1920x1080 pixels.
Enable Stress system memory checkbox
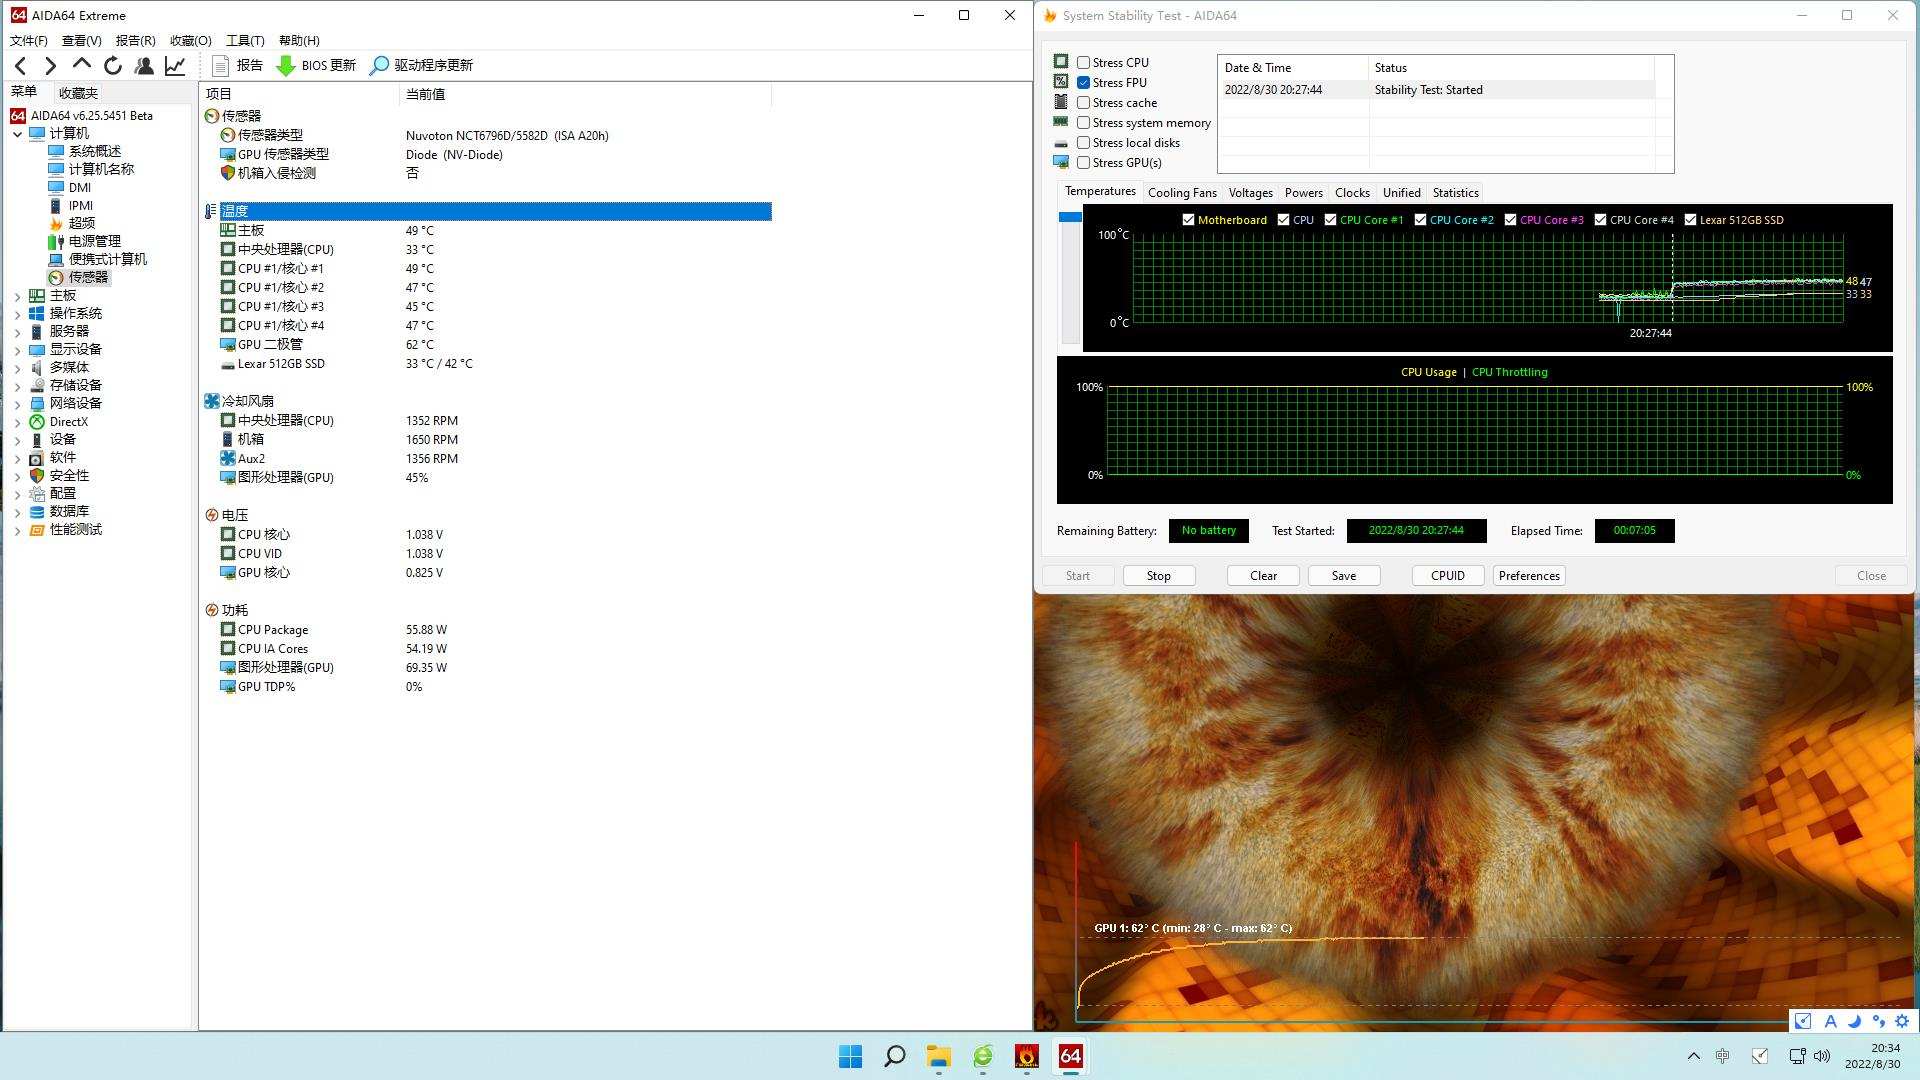pos(1083,122)
